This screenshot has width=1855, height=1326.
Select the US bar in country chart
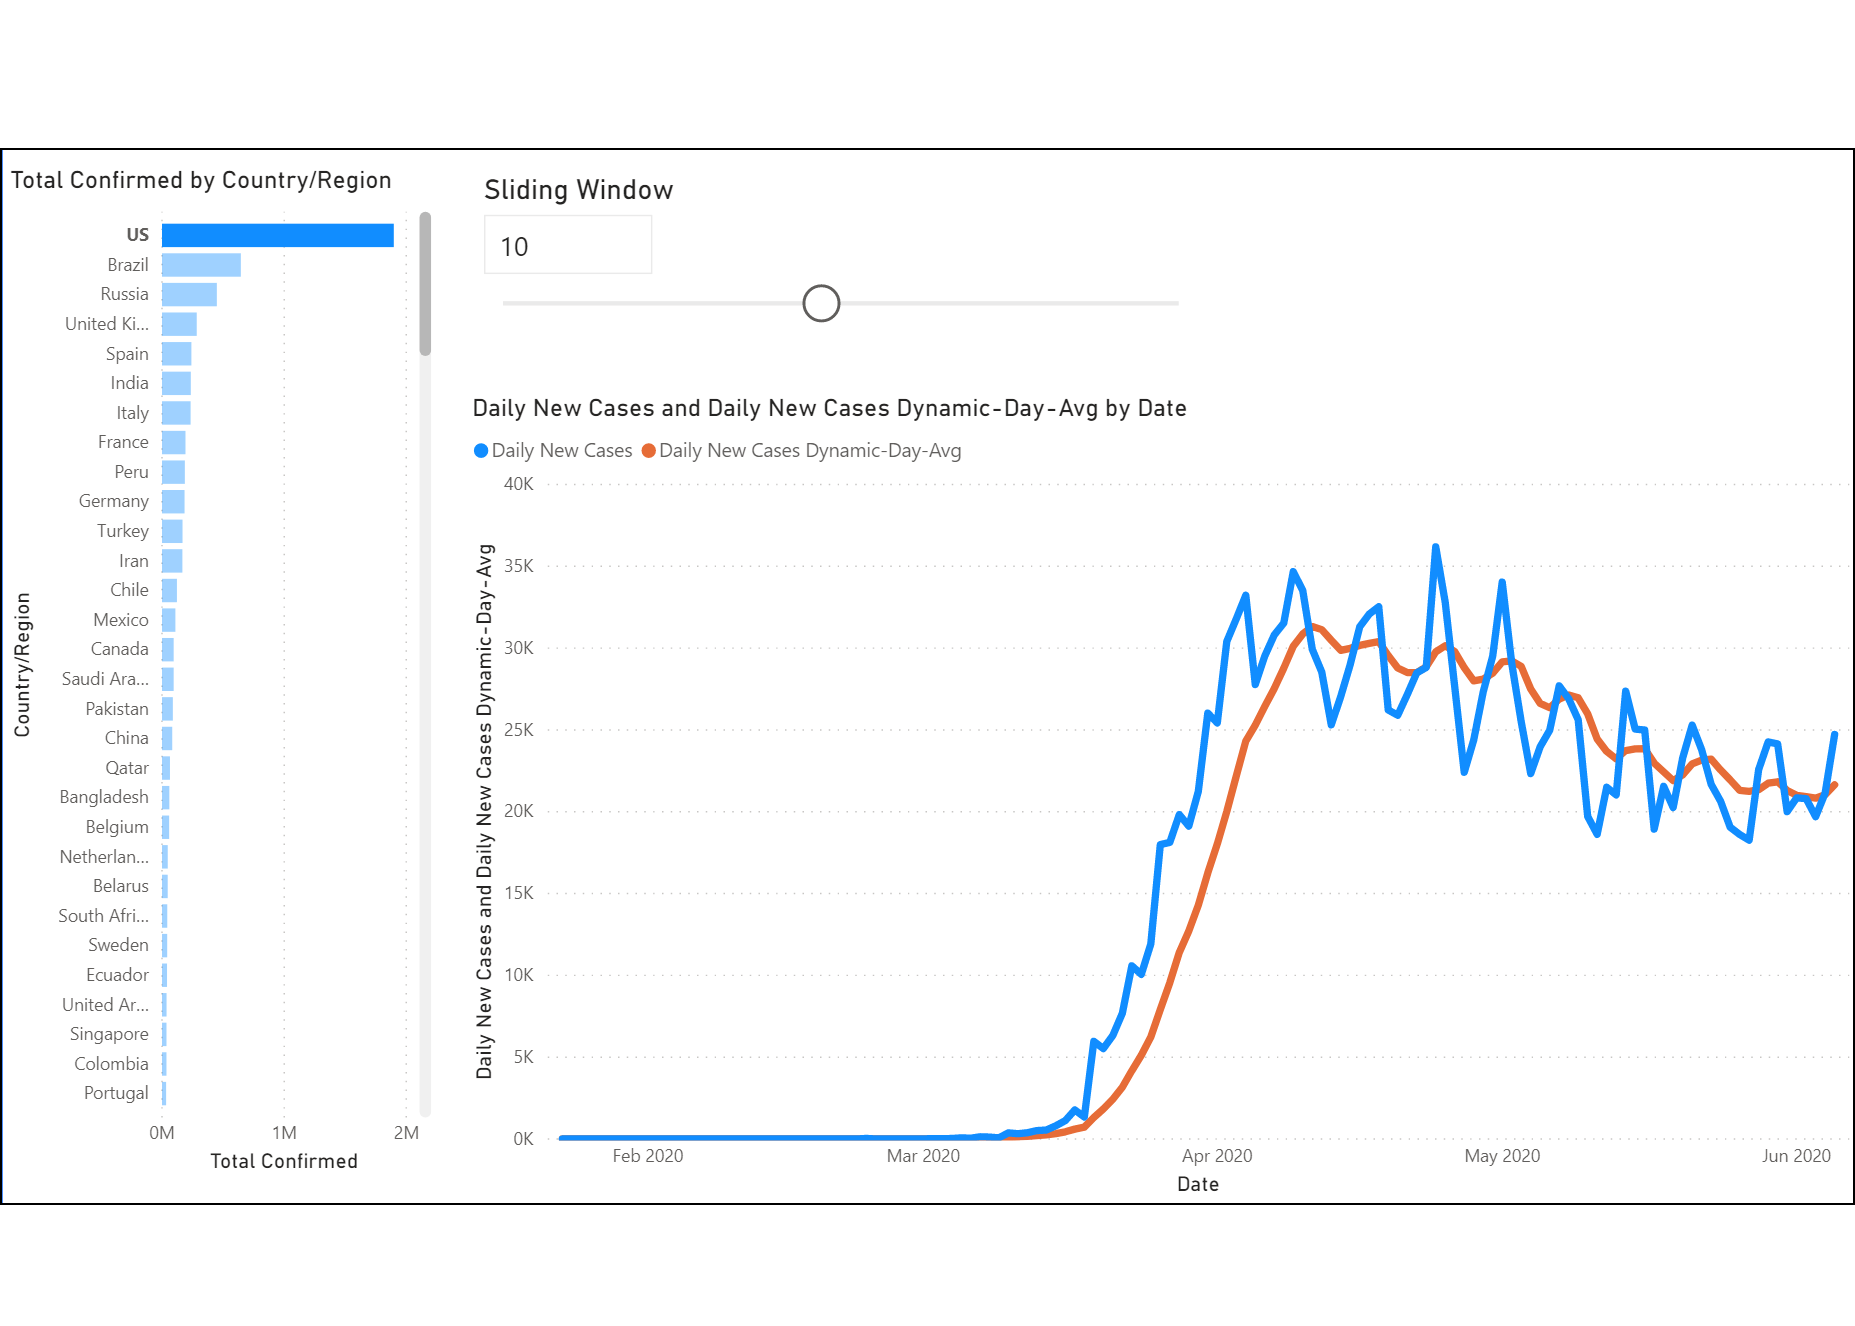[x=278, y=235]
